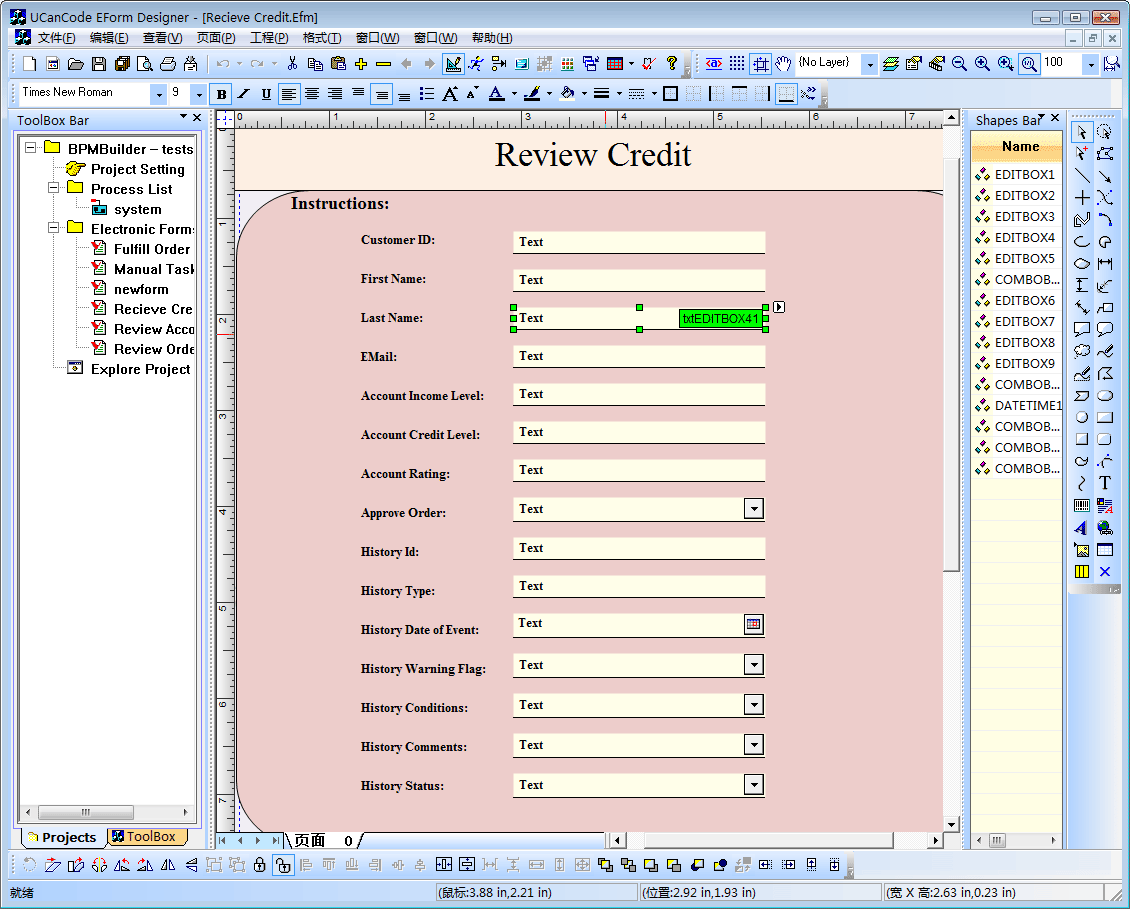This screenshot has height=909, width=1130.
Task: Open Project Setting in the tree
Action: [137, 169]
